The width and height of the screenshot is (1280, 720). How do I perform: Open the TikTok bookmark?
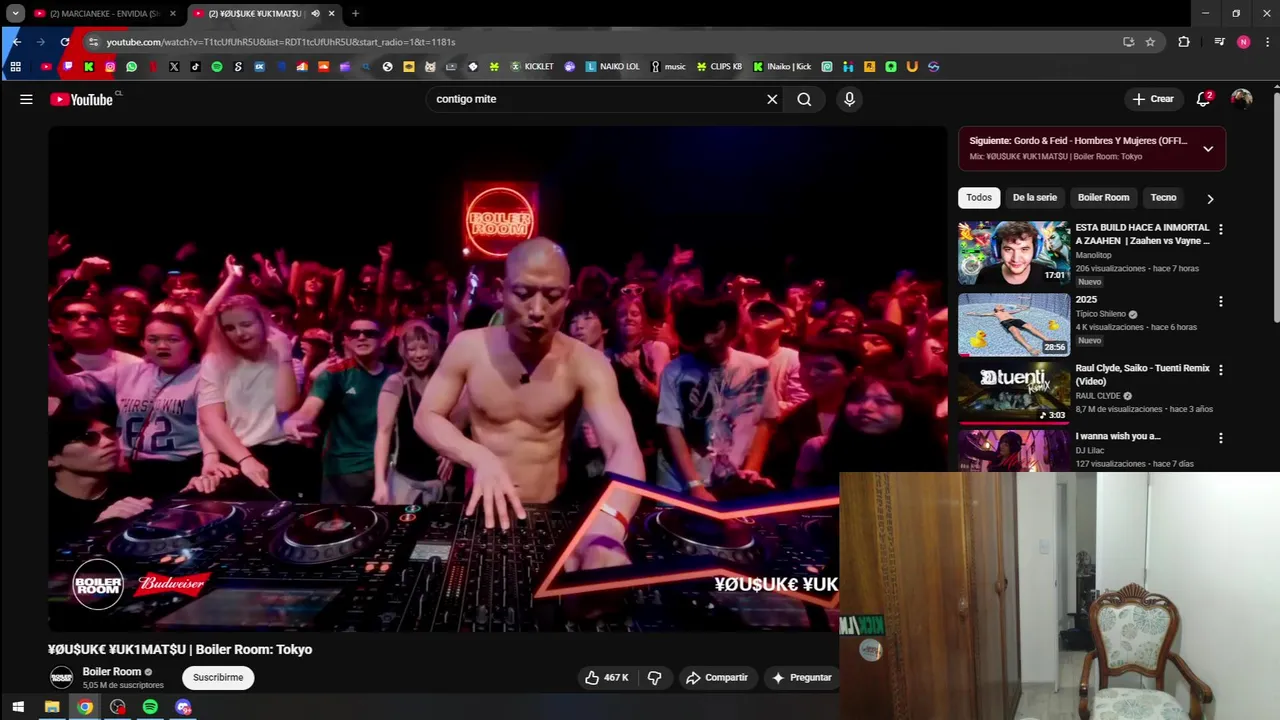tap(195, 67)
